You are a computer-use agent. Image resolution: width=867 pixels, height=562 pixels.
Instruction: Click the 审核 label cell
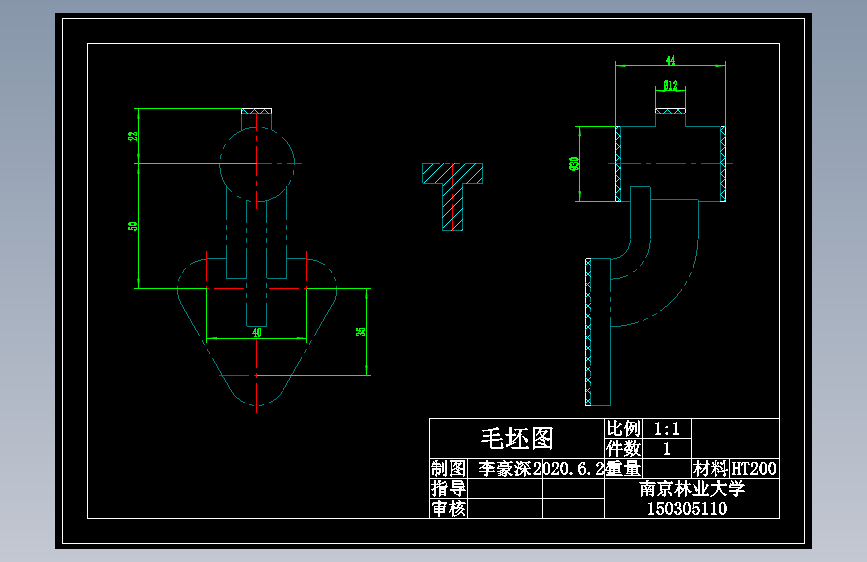448,508
